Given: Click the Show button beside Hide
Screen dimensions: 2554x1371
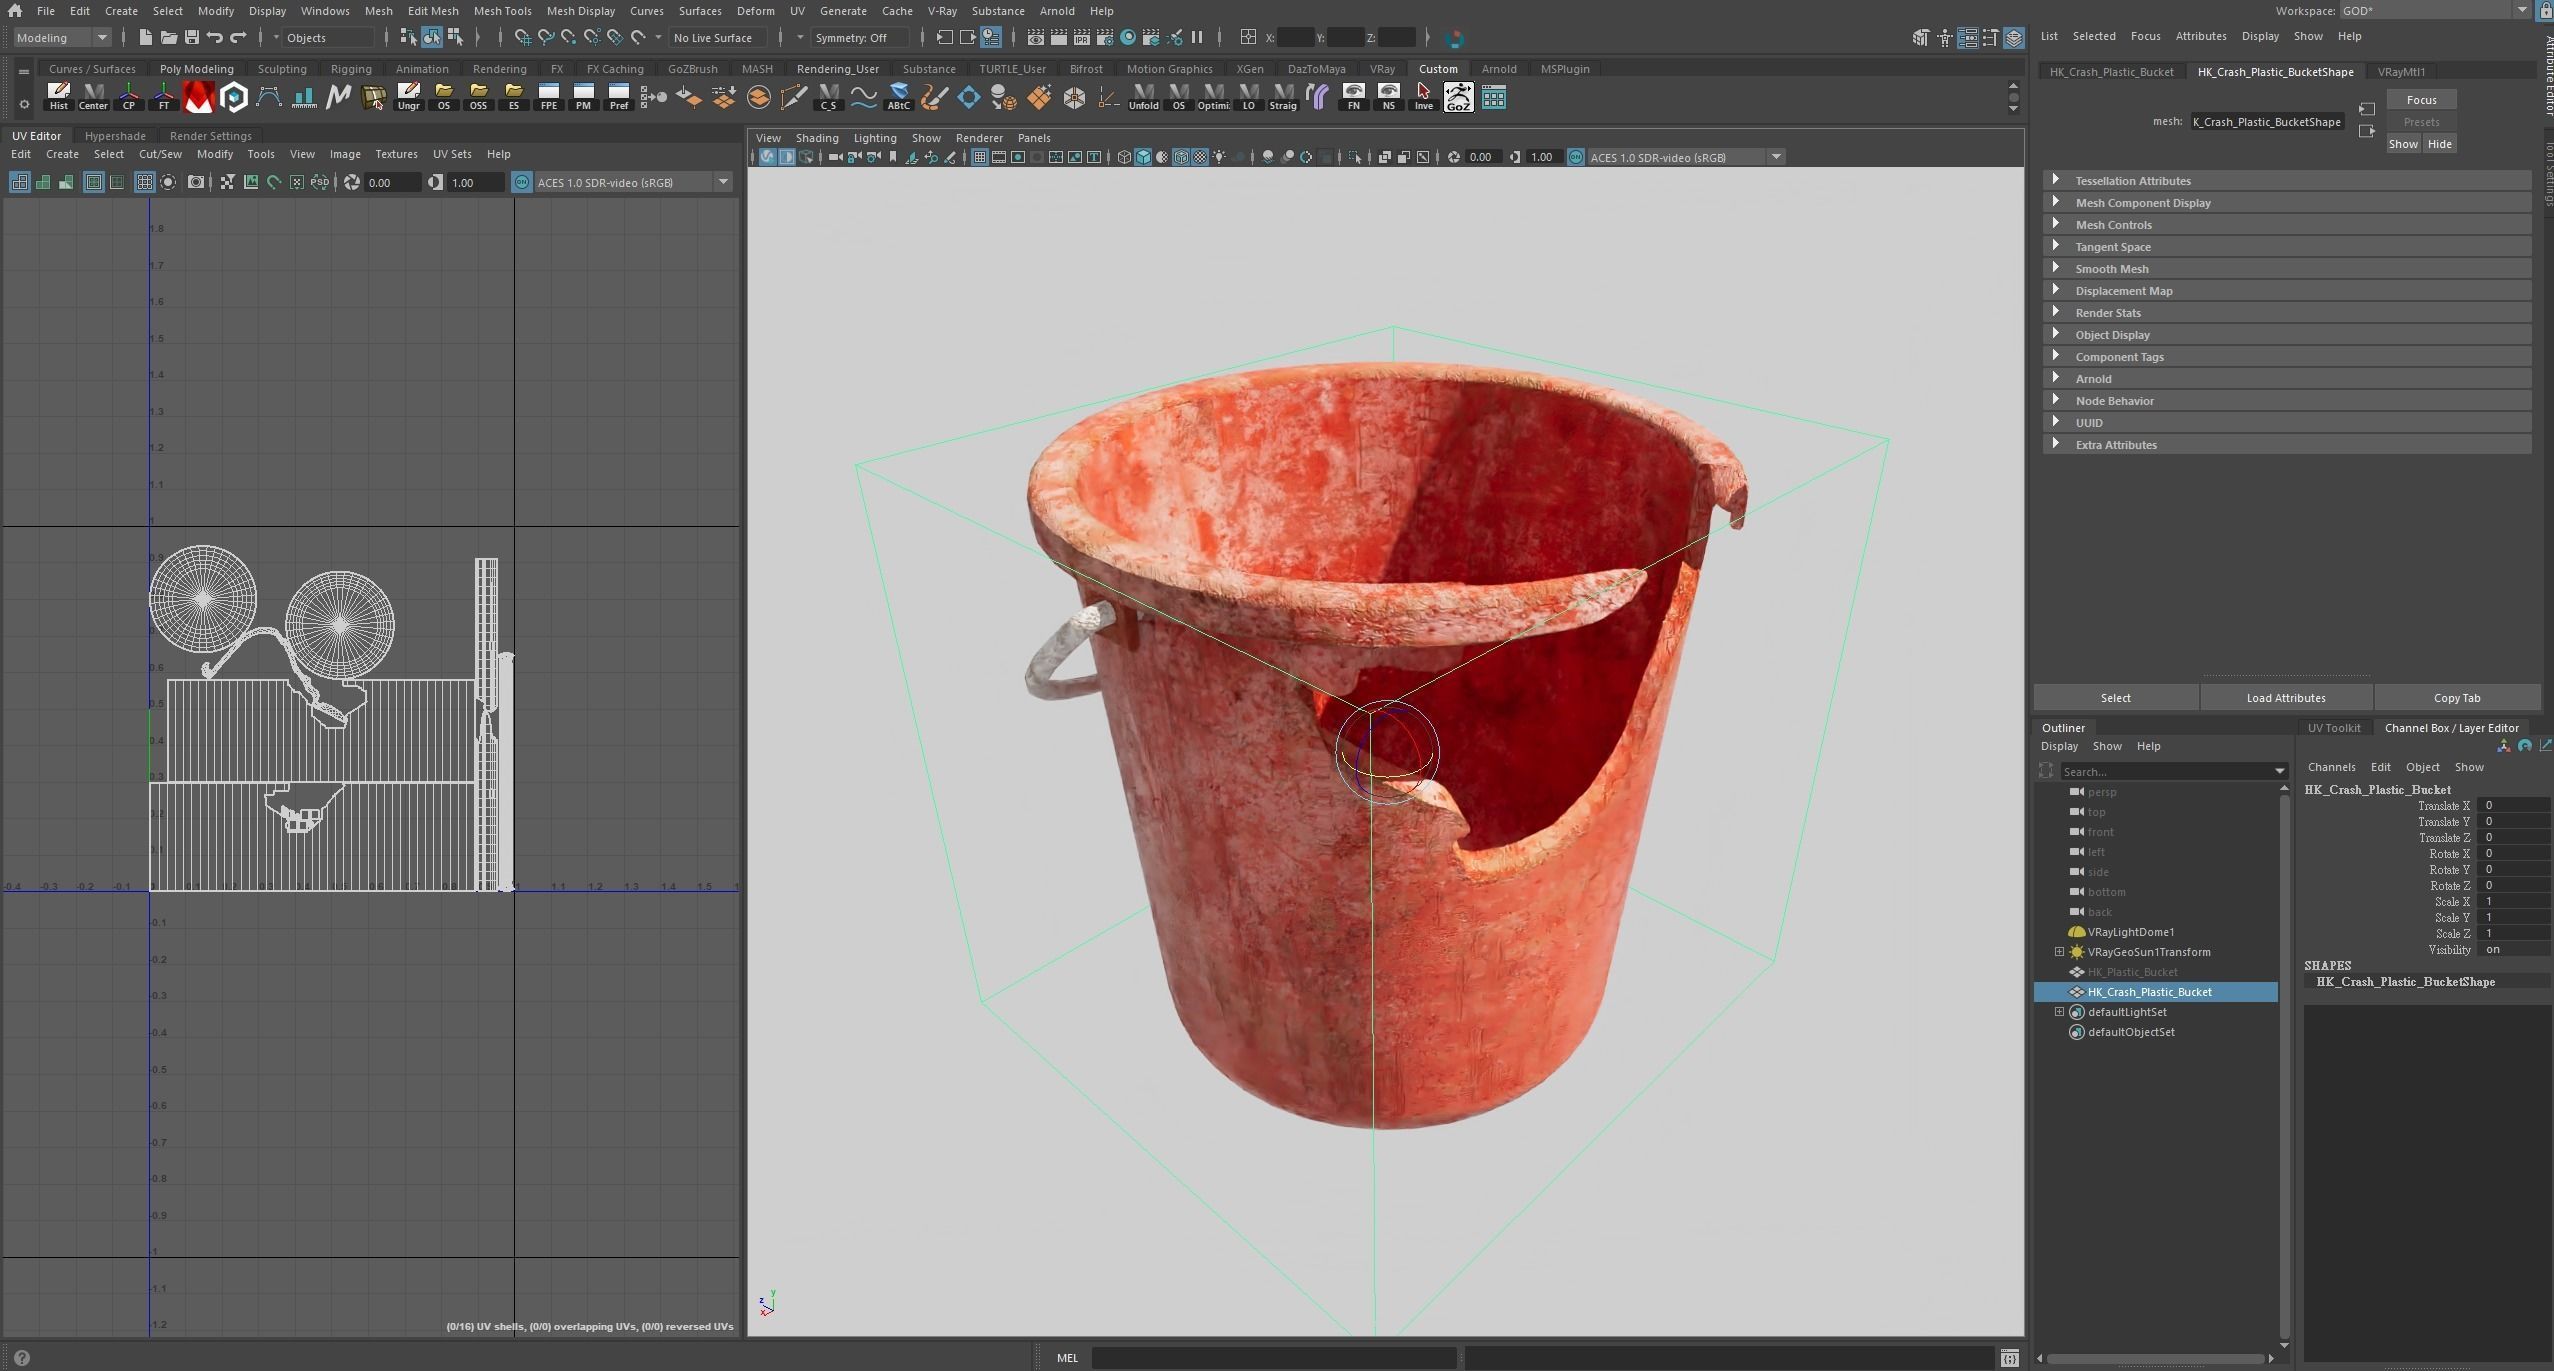Looking at the screenshot, I should (x=2403, y=144).
